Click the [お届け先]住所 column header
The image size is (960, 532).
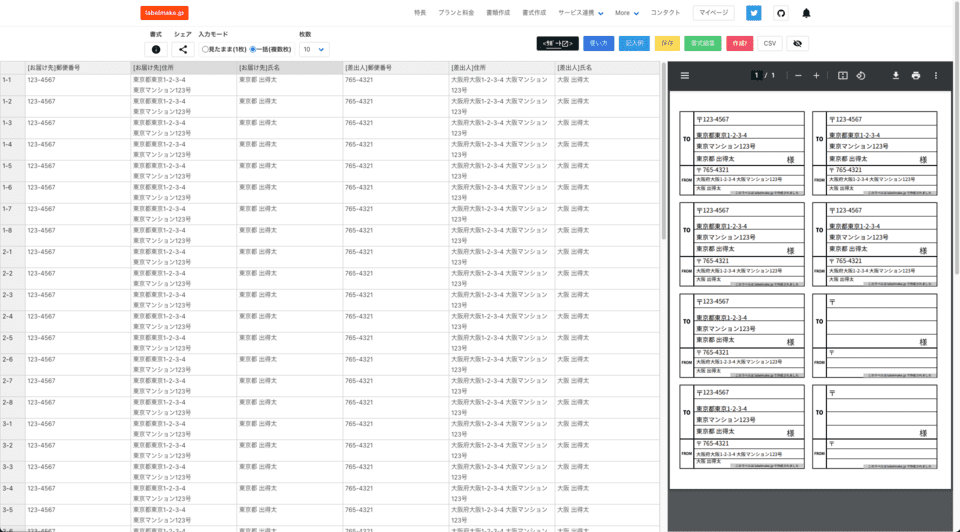pos(184,68)
